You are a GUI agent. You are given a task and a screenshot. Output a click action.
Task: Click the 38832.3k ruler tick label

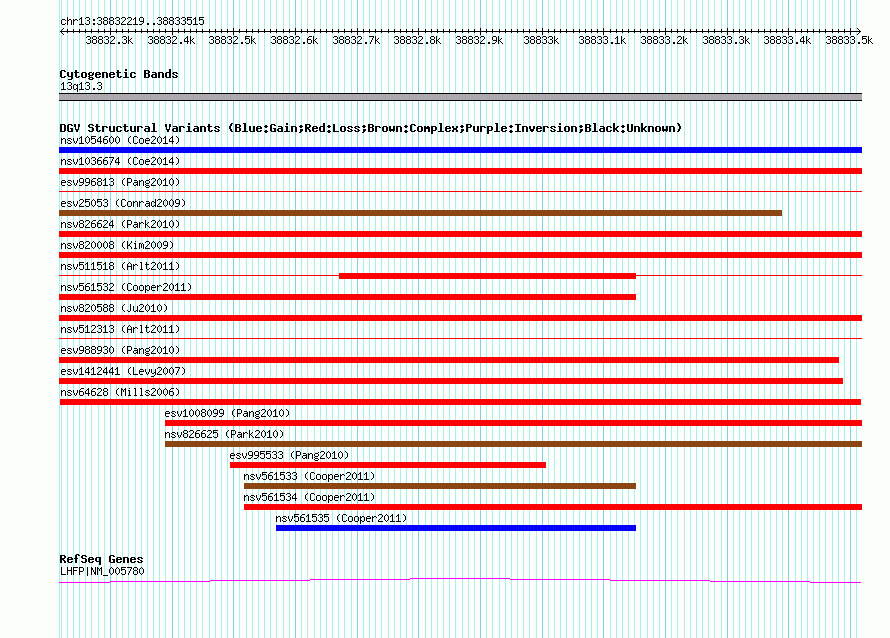pyautogui.click(x=109, y=40)
